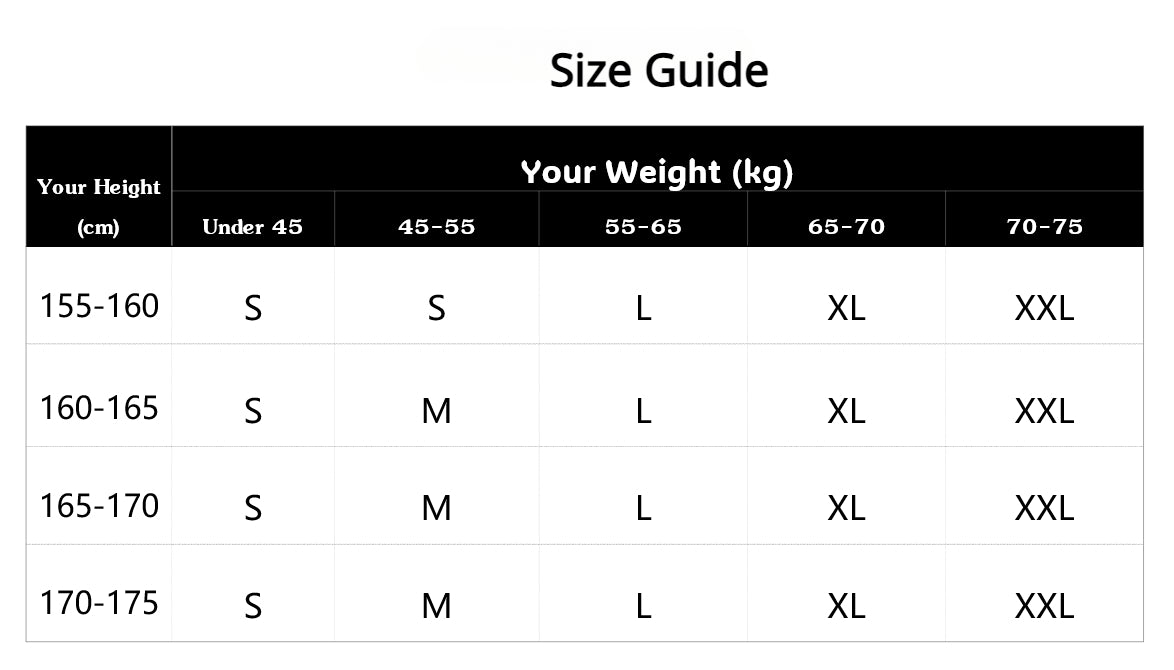This screenshot has height=670, width=1174.
Task: Select the 65-70 weight column header
Action: (x=846, y=227)
